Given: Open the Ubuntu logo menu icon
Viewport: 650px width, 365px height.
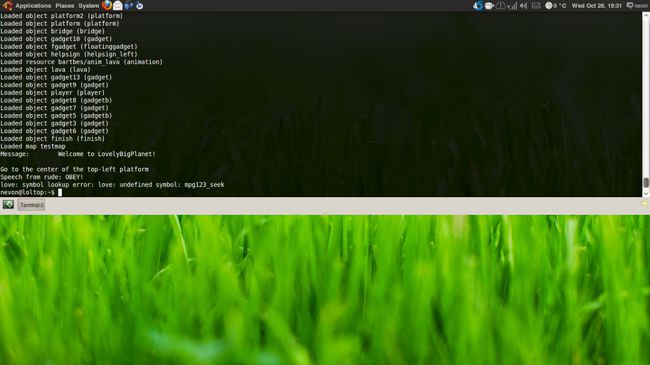Looking at the screenshot, I should [x=7, y=5].
